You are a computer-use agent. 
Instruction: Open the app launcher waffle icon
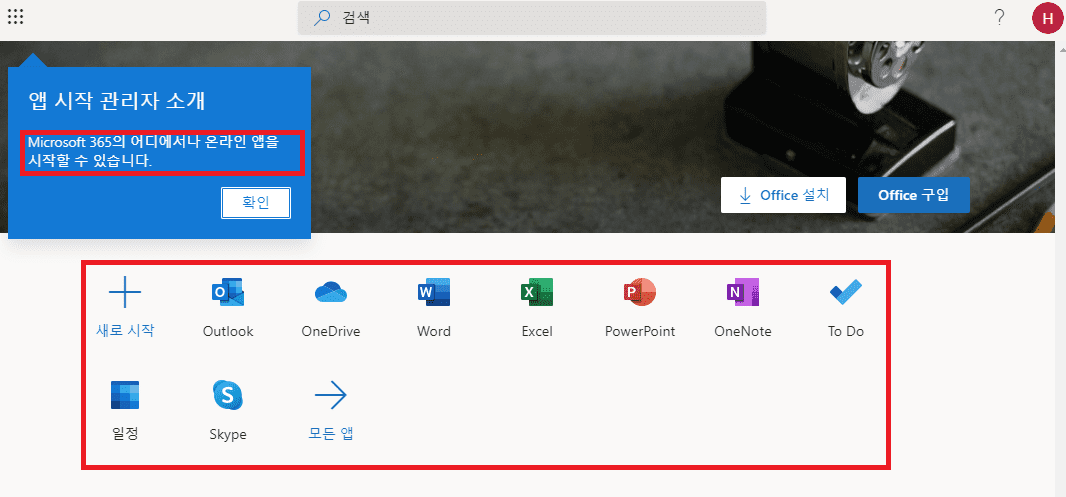(16, 17)
